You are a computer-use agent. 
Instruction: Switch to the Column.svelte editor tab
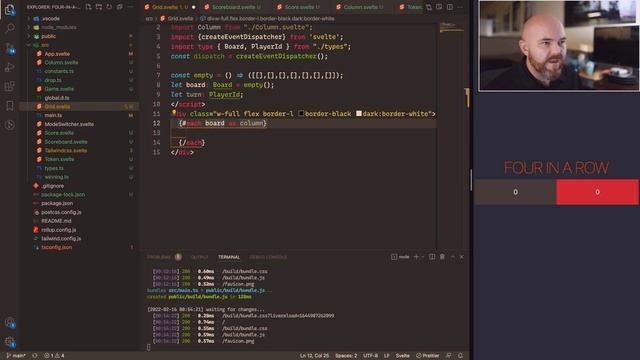click(359, 7)
